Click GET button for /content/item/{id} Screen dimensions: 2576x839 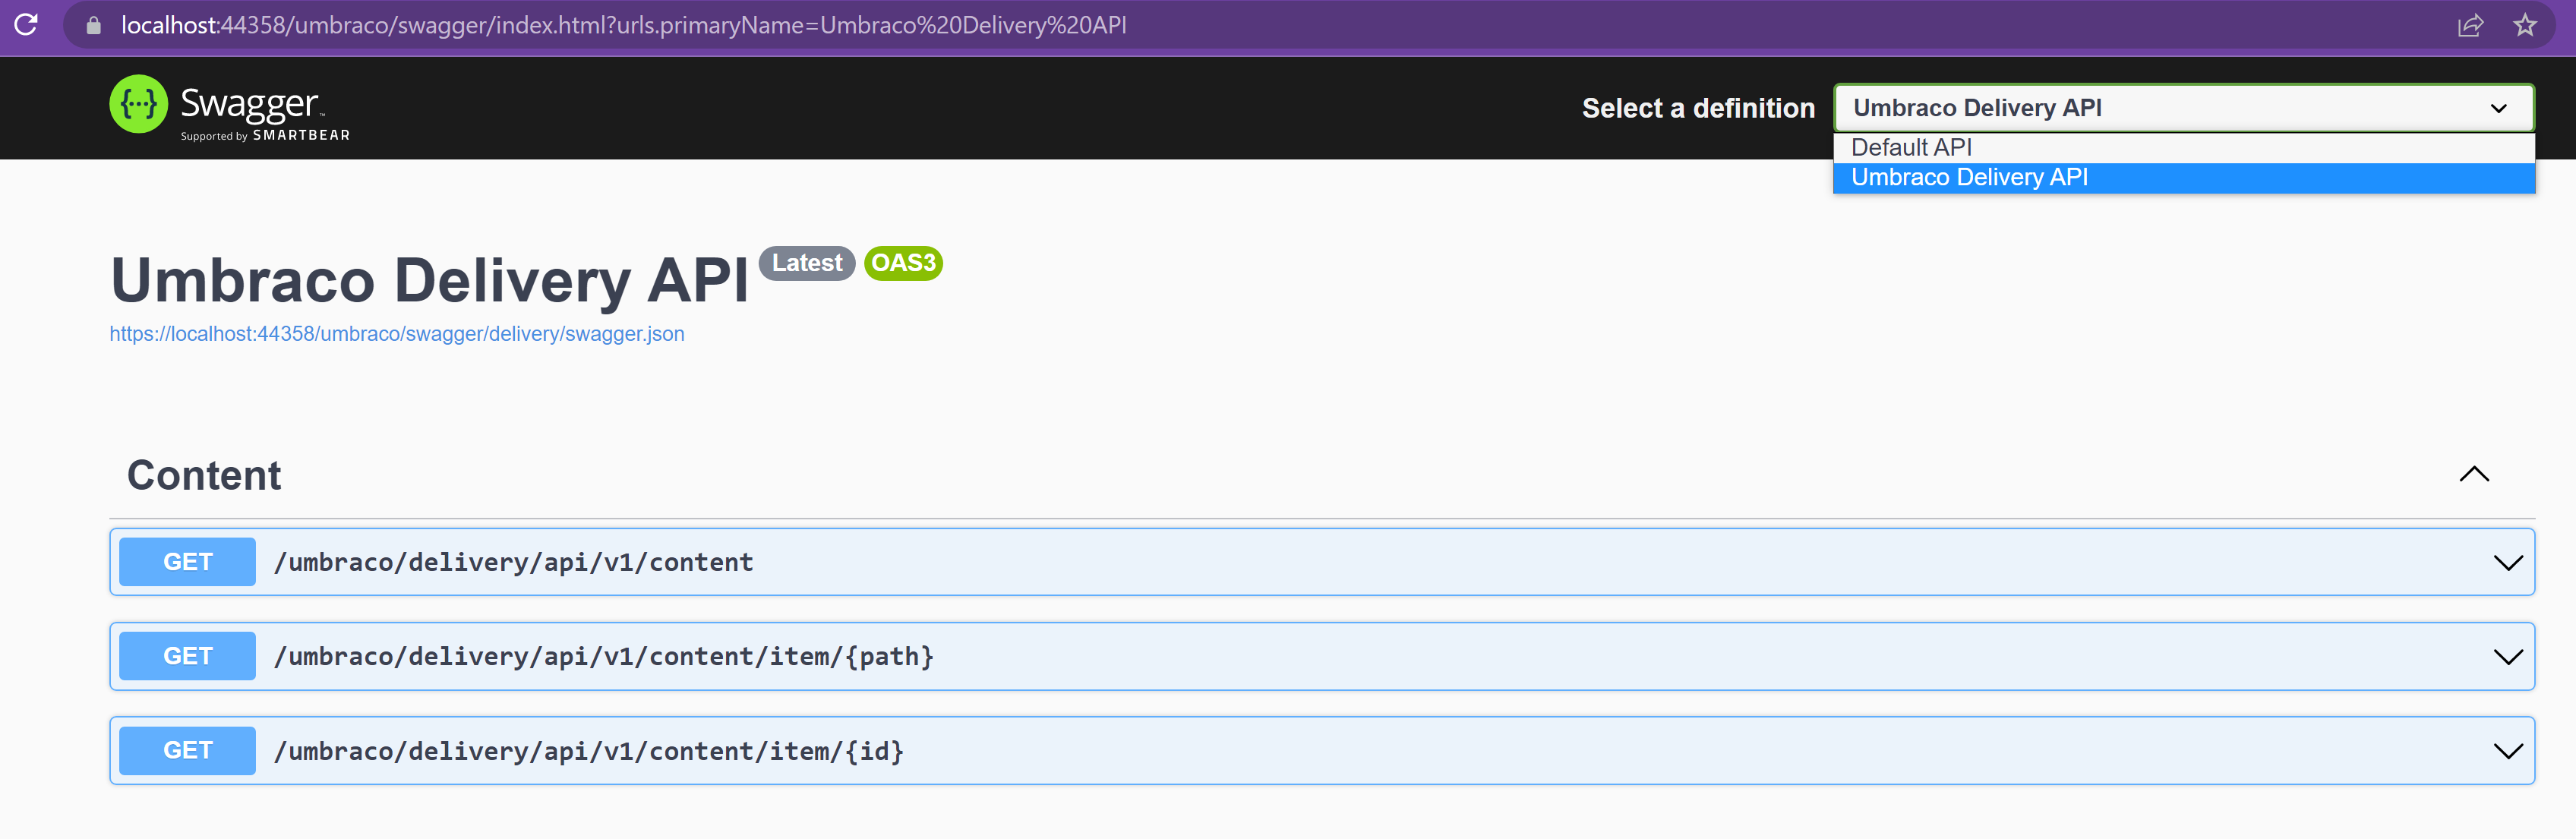coord(187,751)
